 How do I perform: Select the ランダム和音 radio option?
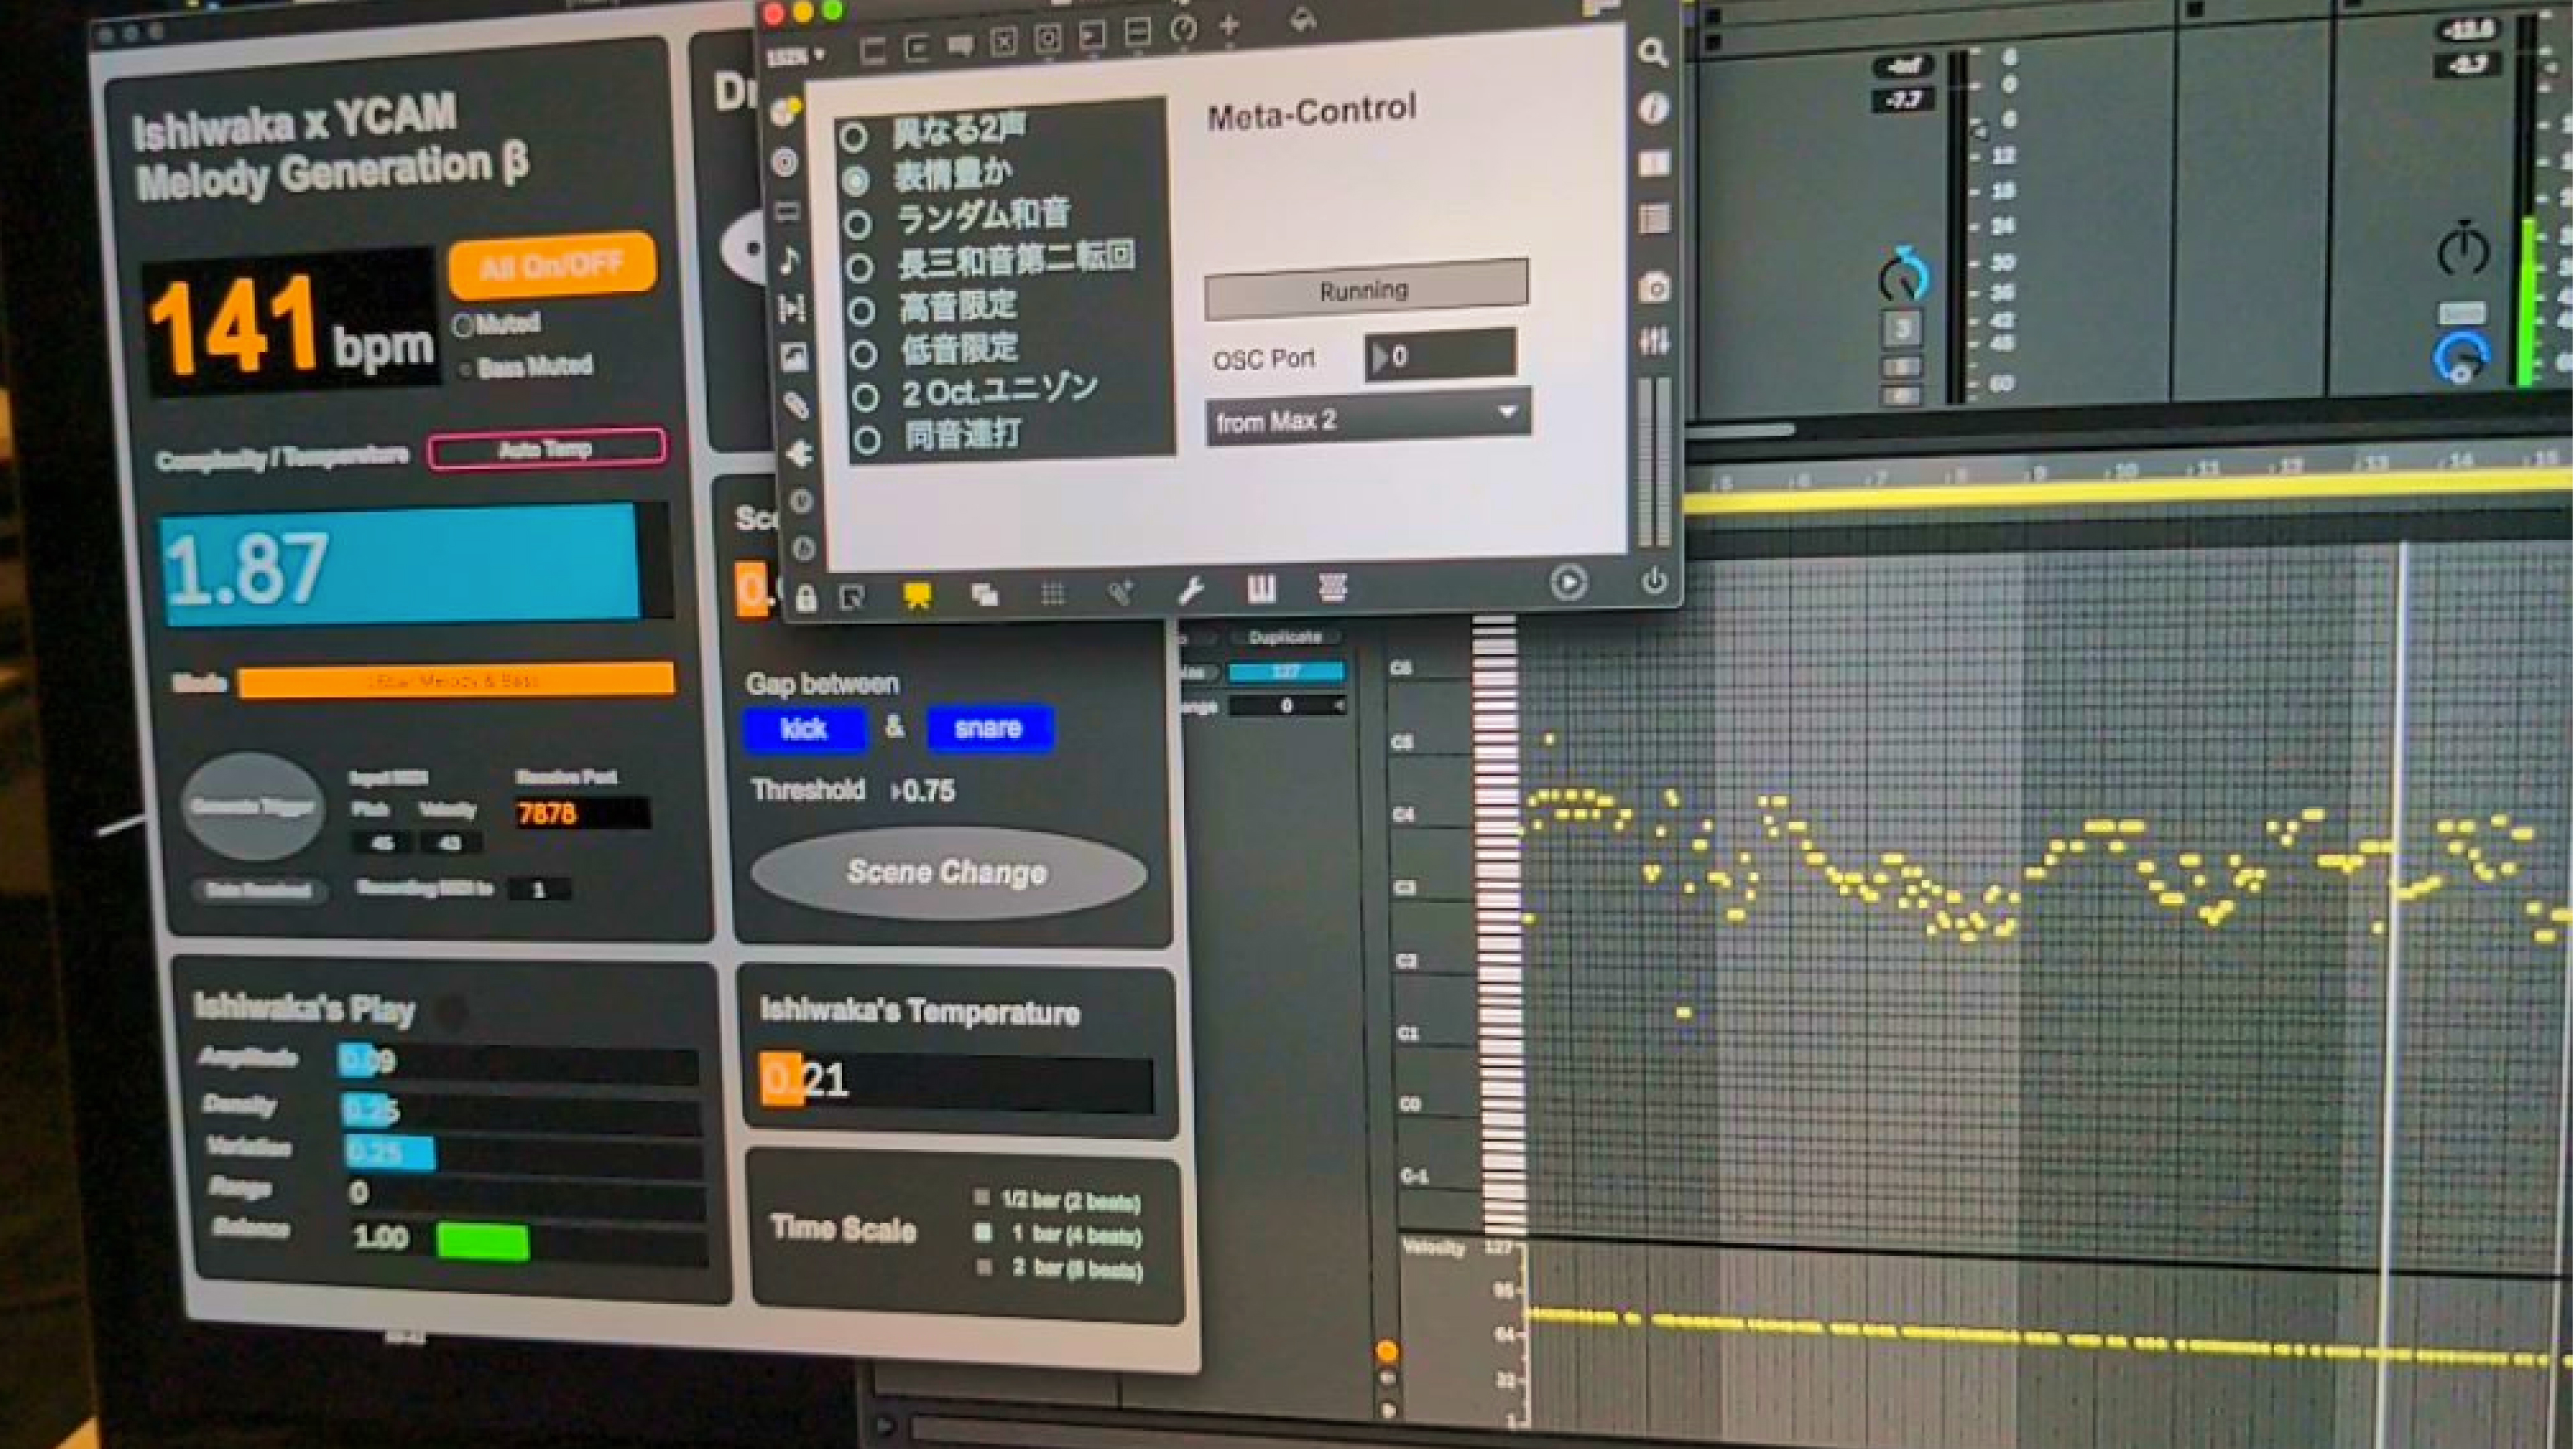pyautogui.click(x=858, y=224)
